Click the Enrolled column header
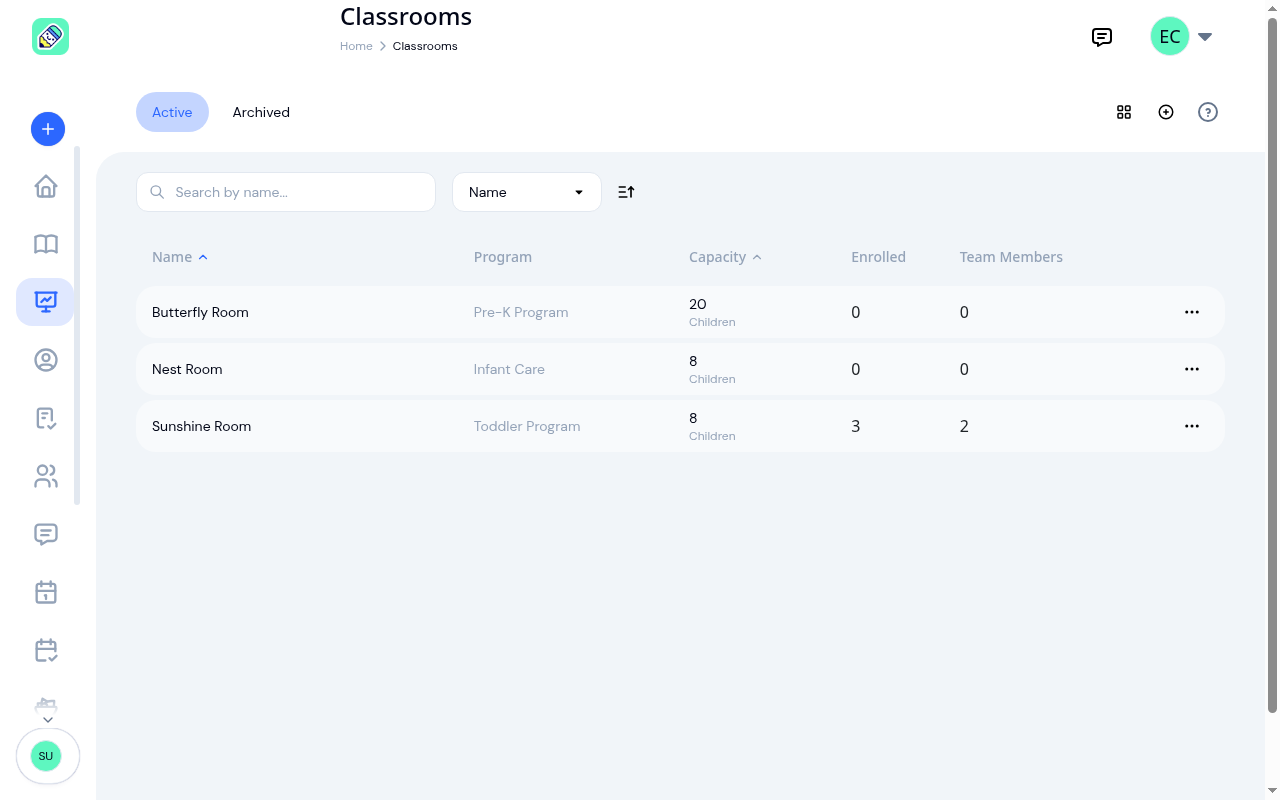1280x800 pixels. (878, 257)
